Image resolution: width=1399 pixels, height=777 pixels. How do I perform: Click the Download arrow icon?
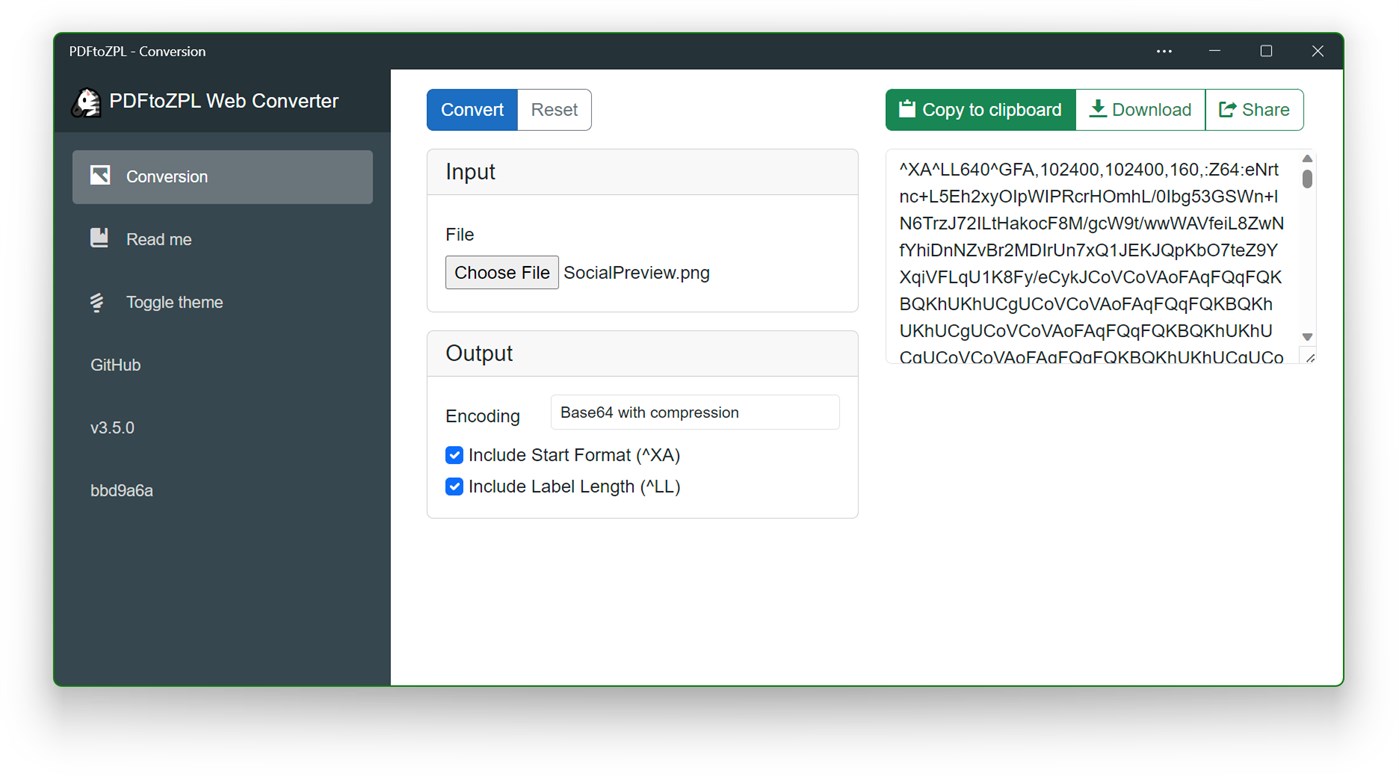coord(1097,109)
